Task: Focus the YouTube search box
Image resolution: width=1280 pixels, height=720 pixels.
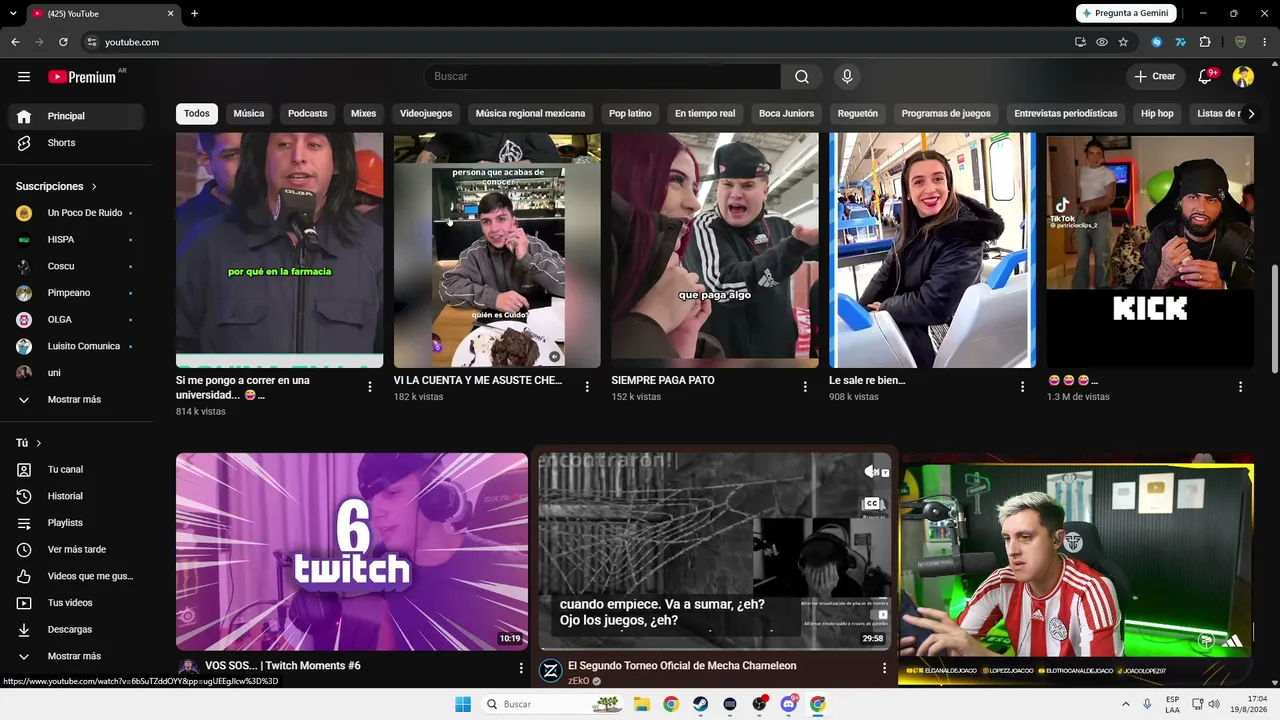Action: (602, 77)
